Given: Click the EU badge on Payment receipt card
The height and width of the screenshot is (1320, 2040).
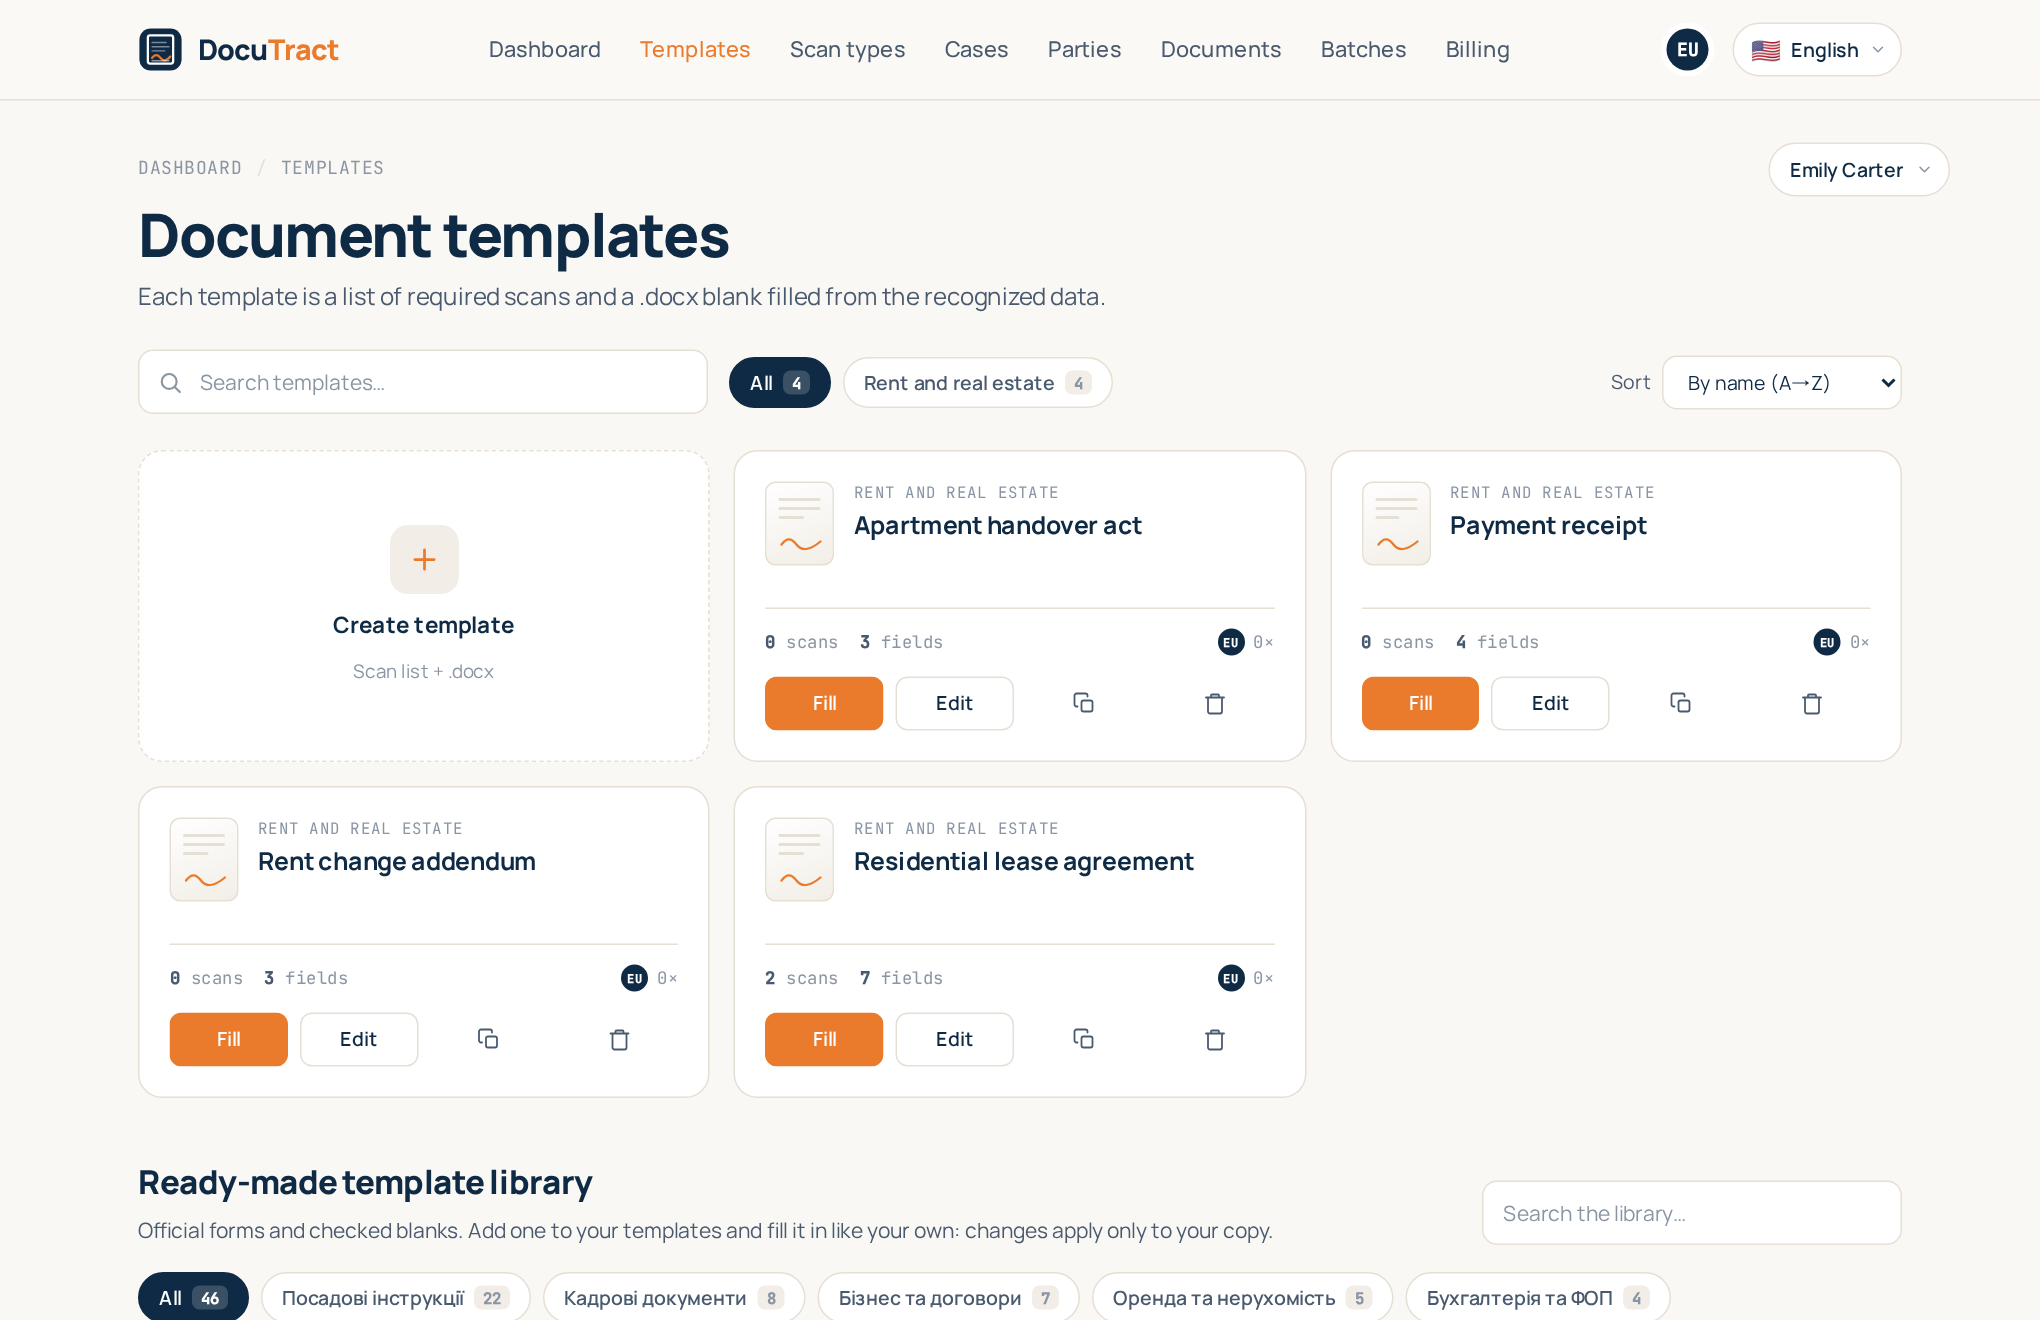Looking at the screenshot, I should (x=1827, y=642).
